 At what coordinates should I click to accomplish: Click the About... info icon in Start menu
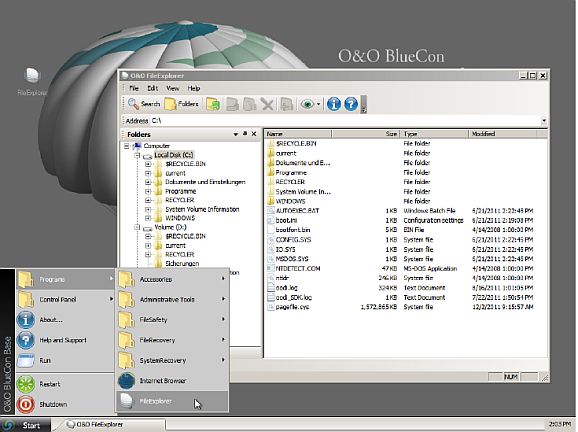coord(26,320)
